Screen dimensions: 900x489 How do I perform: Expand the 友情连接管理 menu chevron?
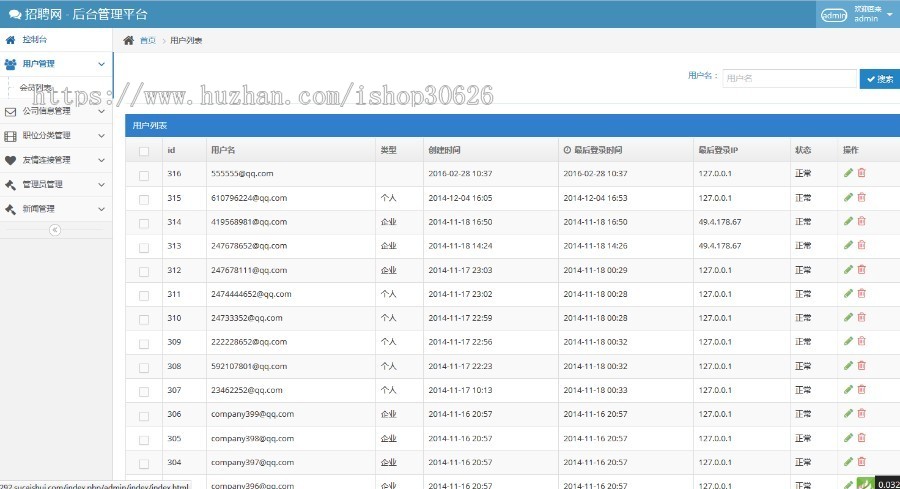pyautogui.click(x=101, y=160)
